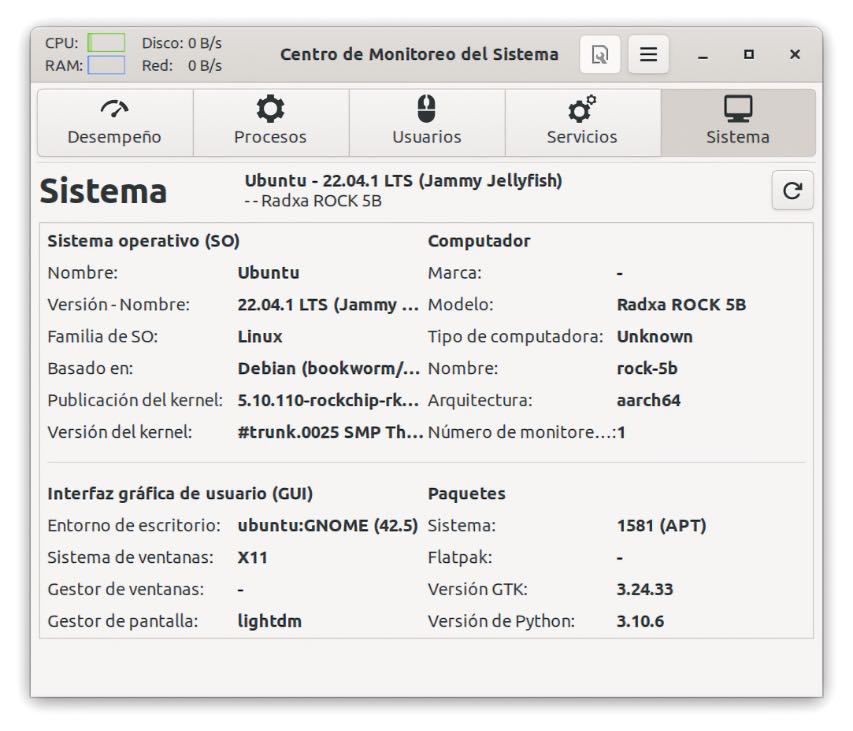
Task: Switch to the Procesos tab
Action: tap(271, 123)
